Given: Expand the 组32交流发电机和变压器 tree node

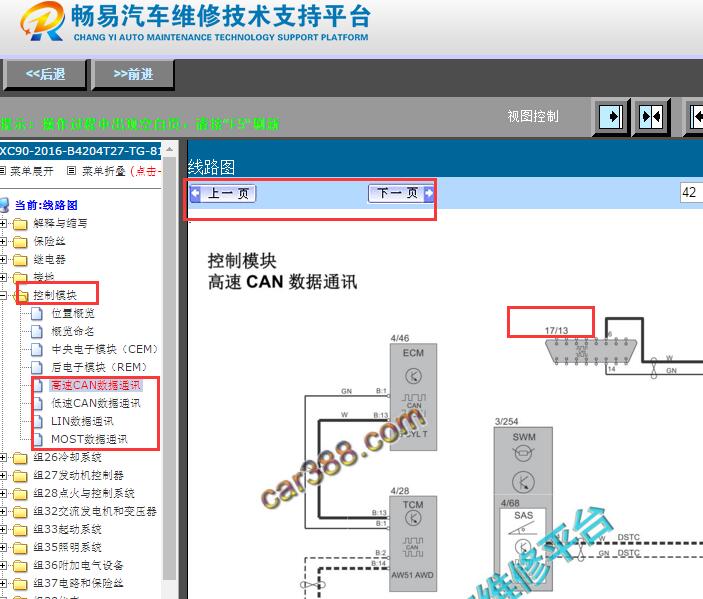Looking at the screenshot, I should tap(3, 512).
